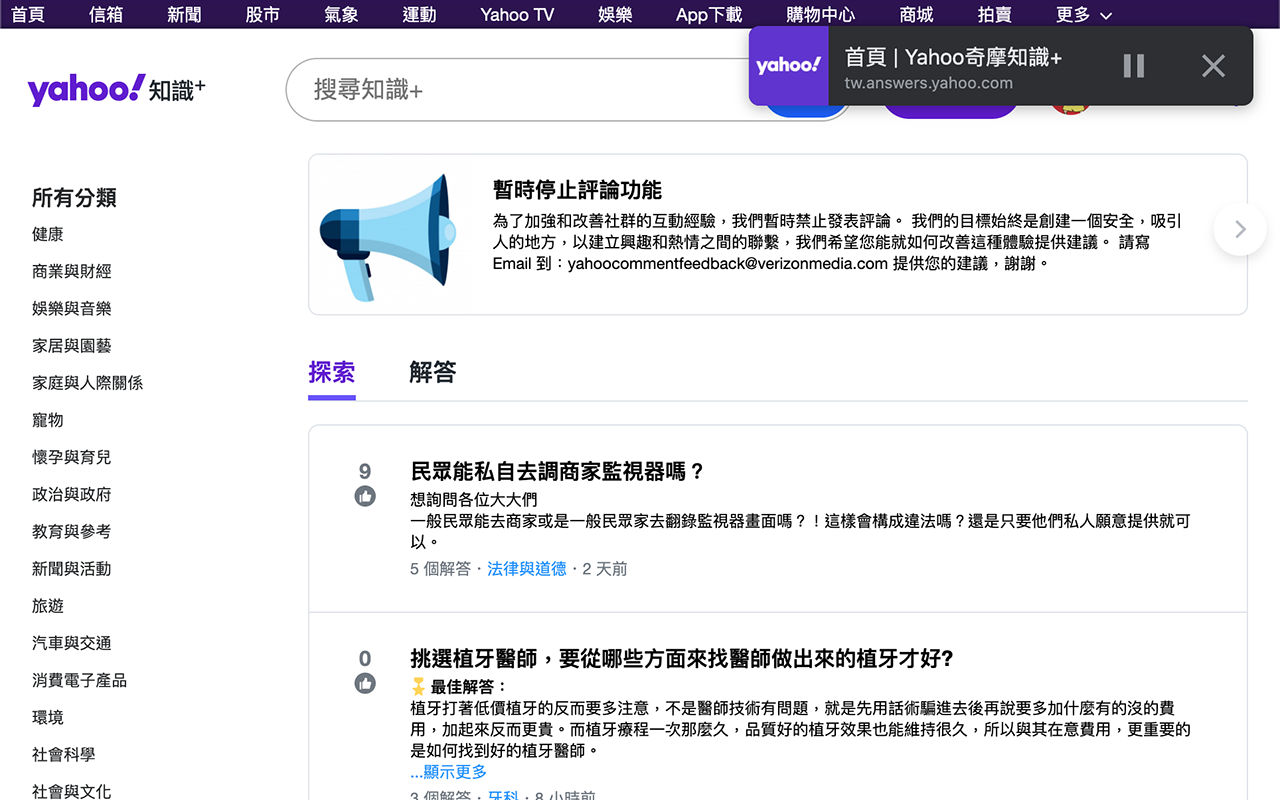
Task: Select 家居與園藝 category
Action: click(x=72, y=345)
